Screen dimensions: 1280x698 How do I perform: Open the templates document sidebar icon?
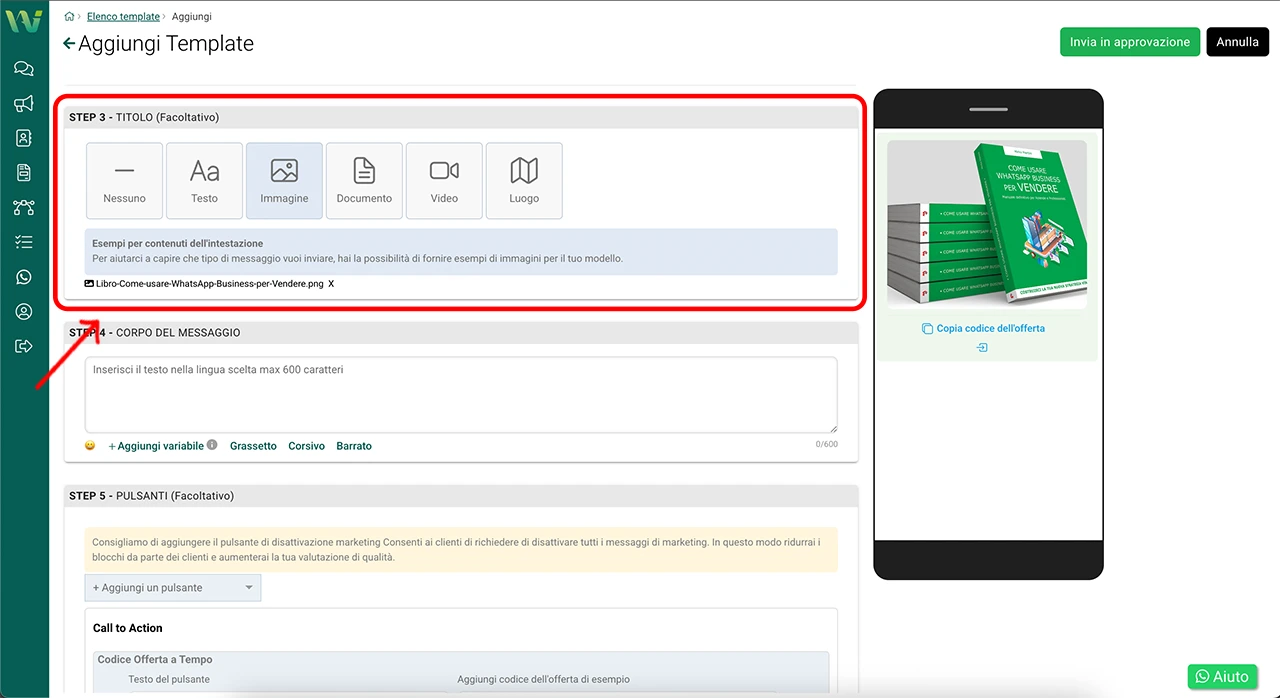coord(24,173)
